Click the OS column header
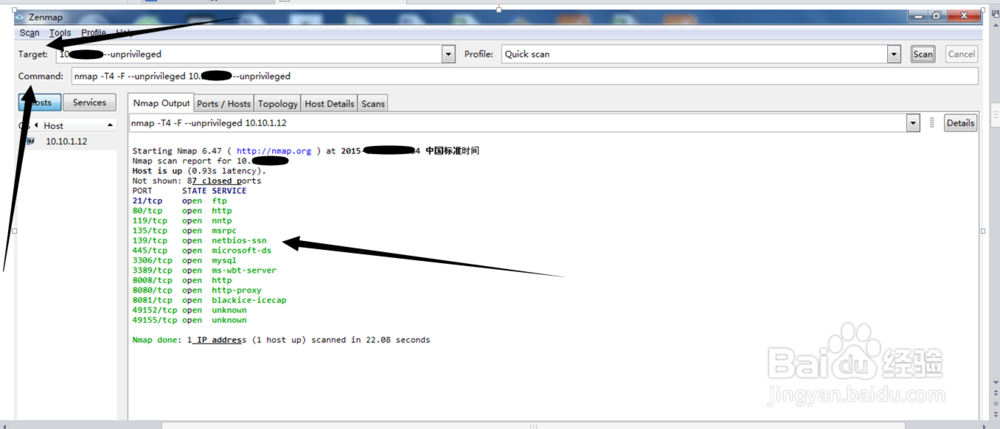 pos(24,126)
